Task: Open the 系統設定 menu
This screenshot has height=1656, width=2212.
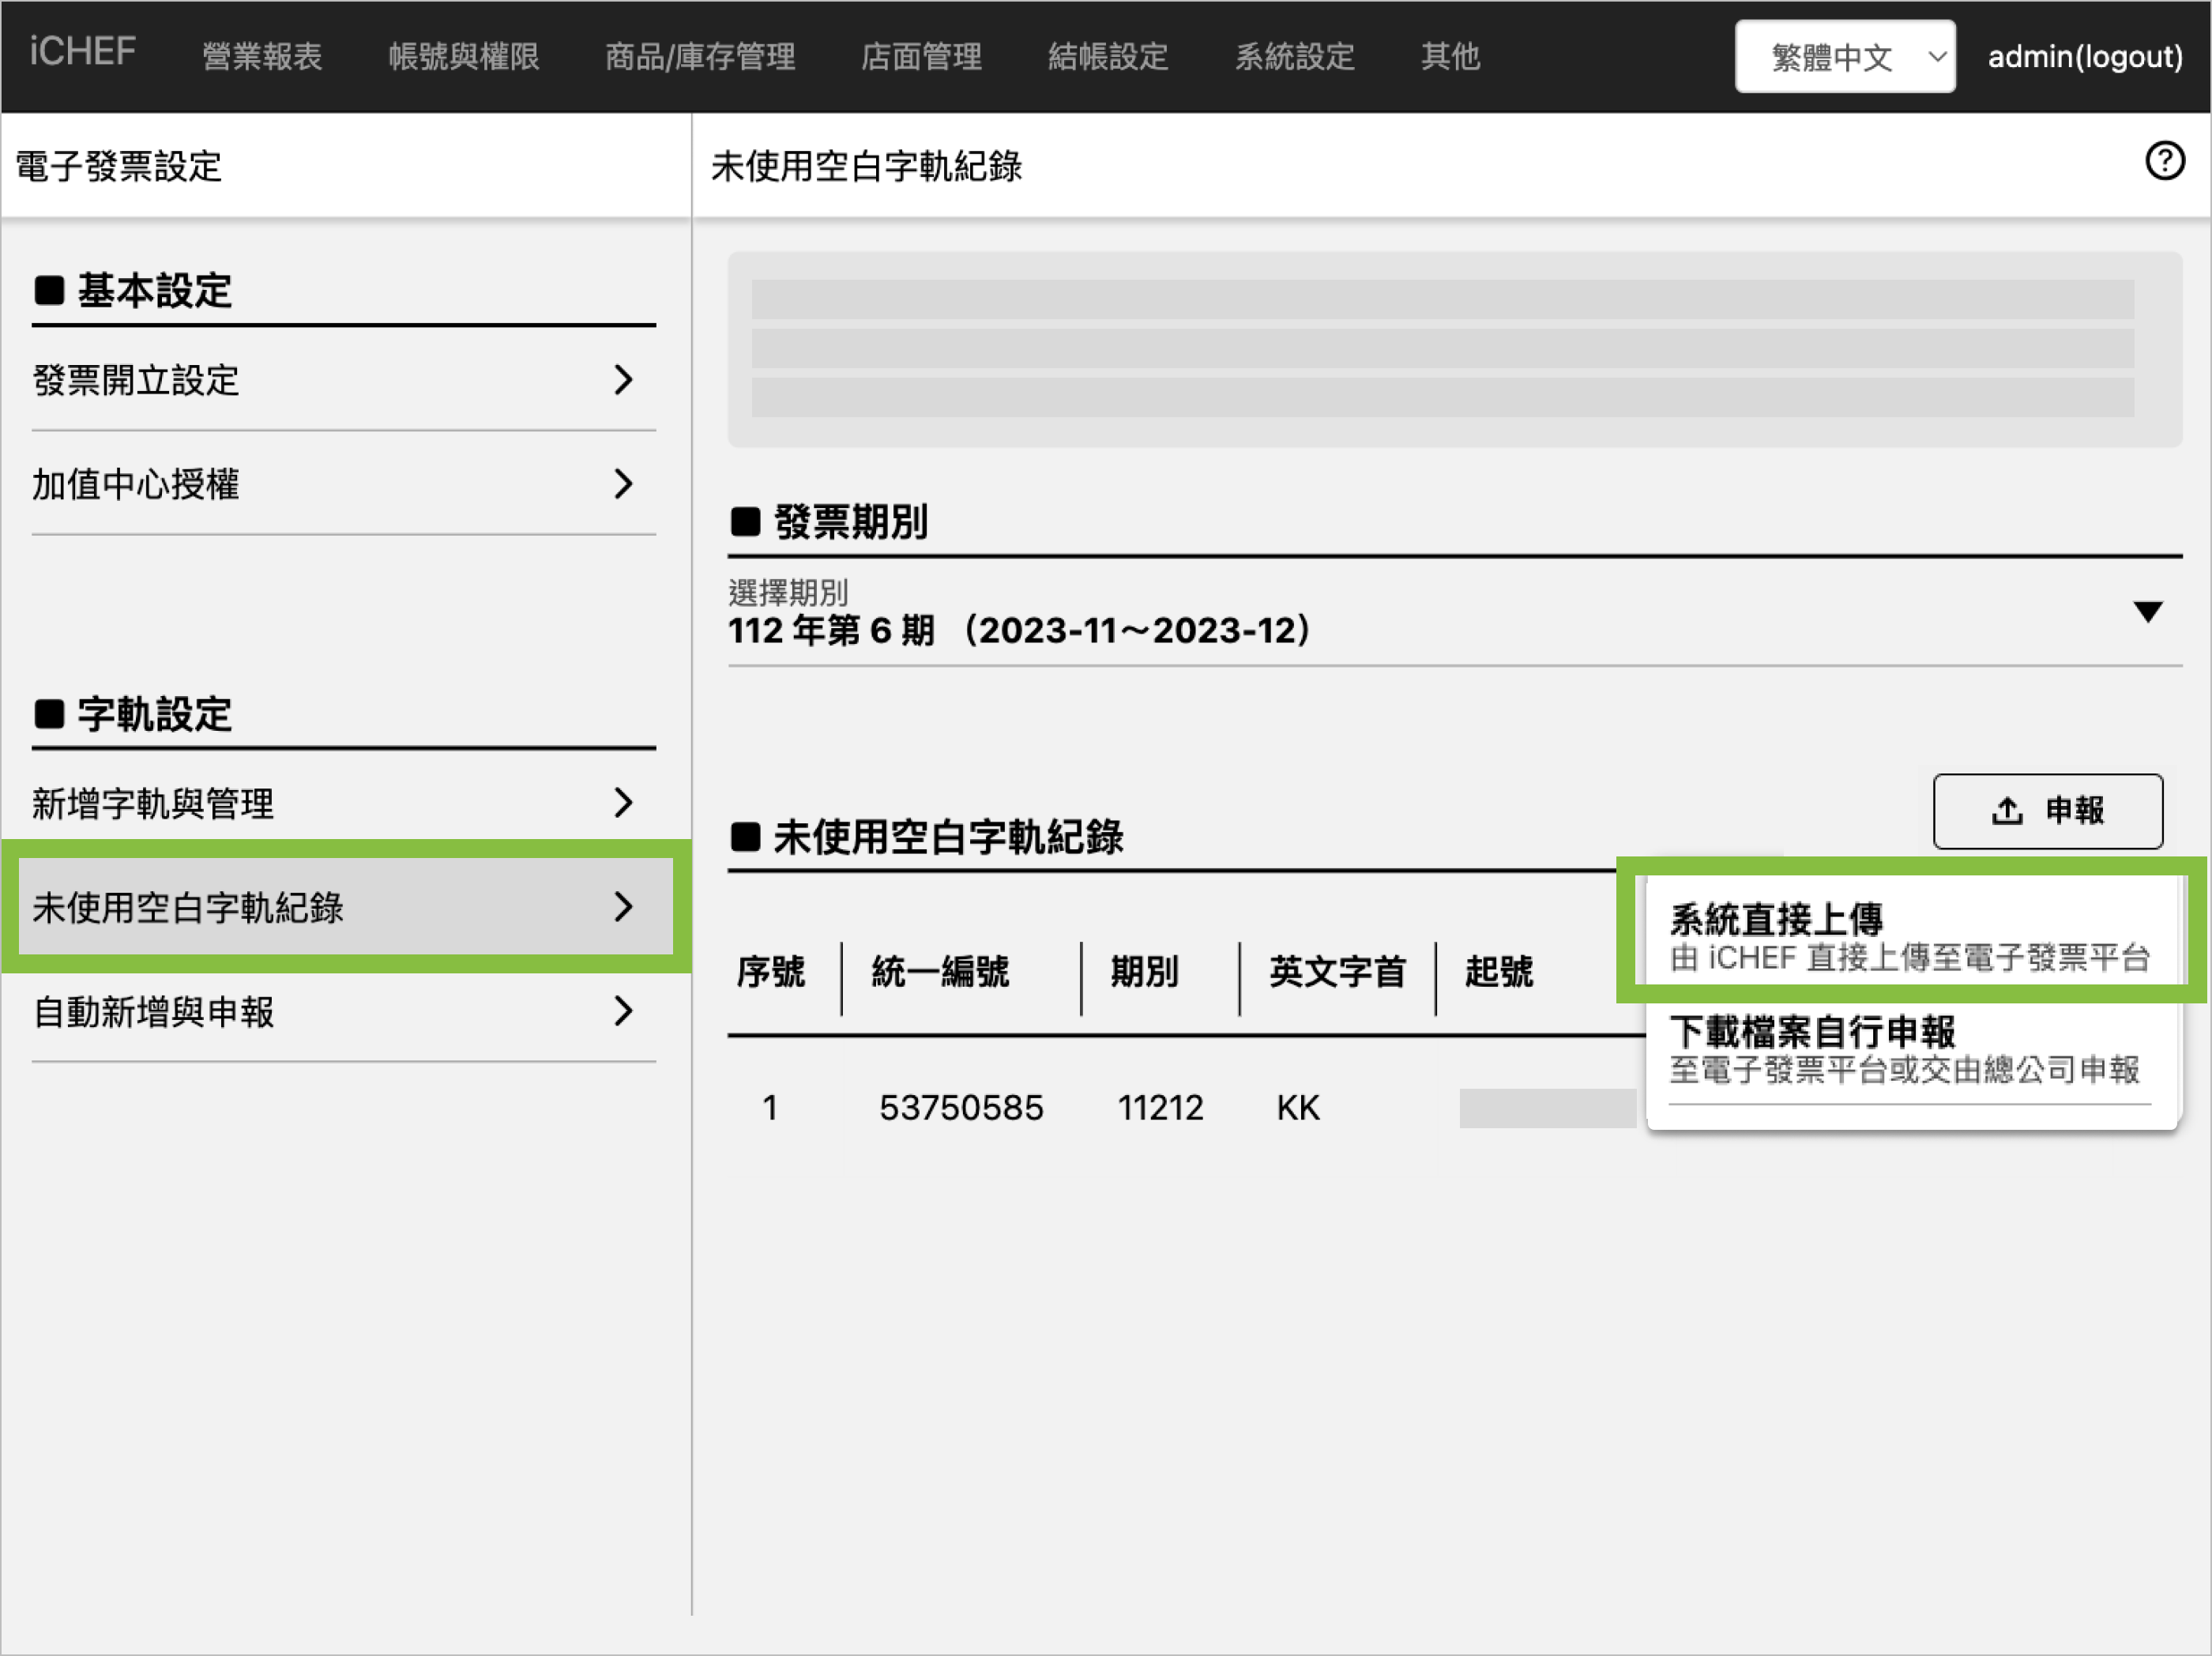Action: [1294, 57]
